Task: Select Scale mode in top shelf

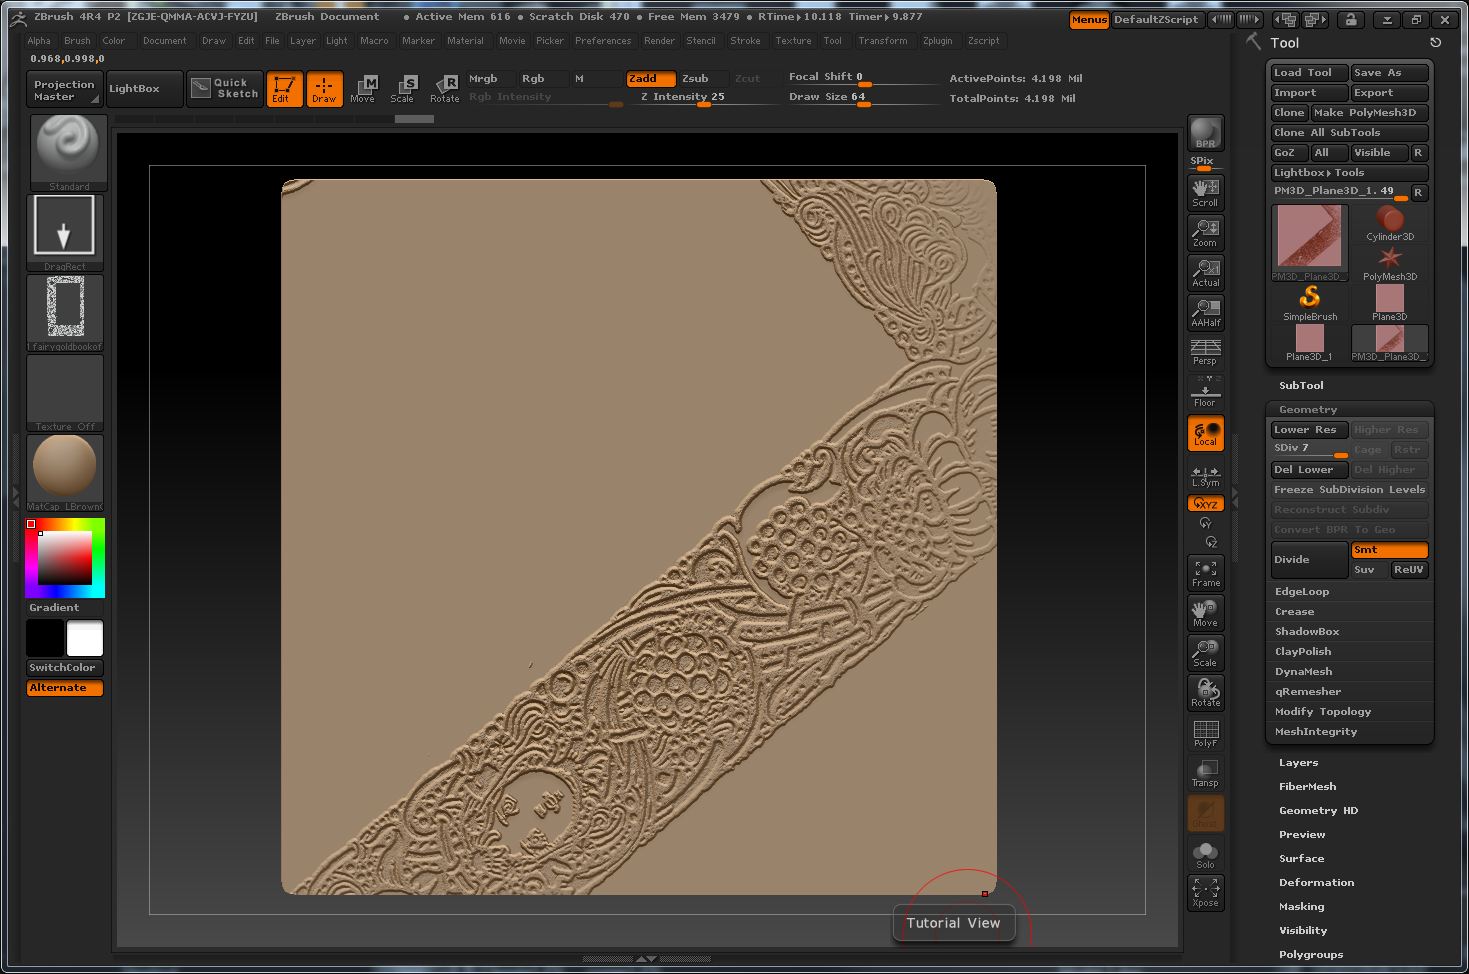Action: pos(403,88)
